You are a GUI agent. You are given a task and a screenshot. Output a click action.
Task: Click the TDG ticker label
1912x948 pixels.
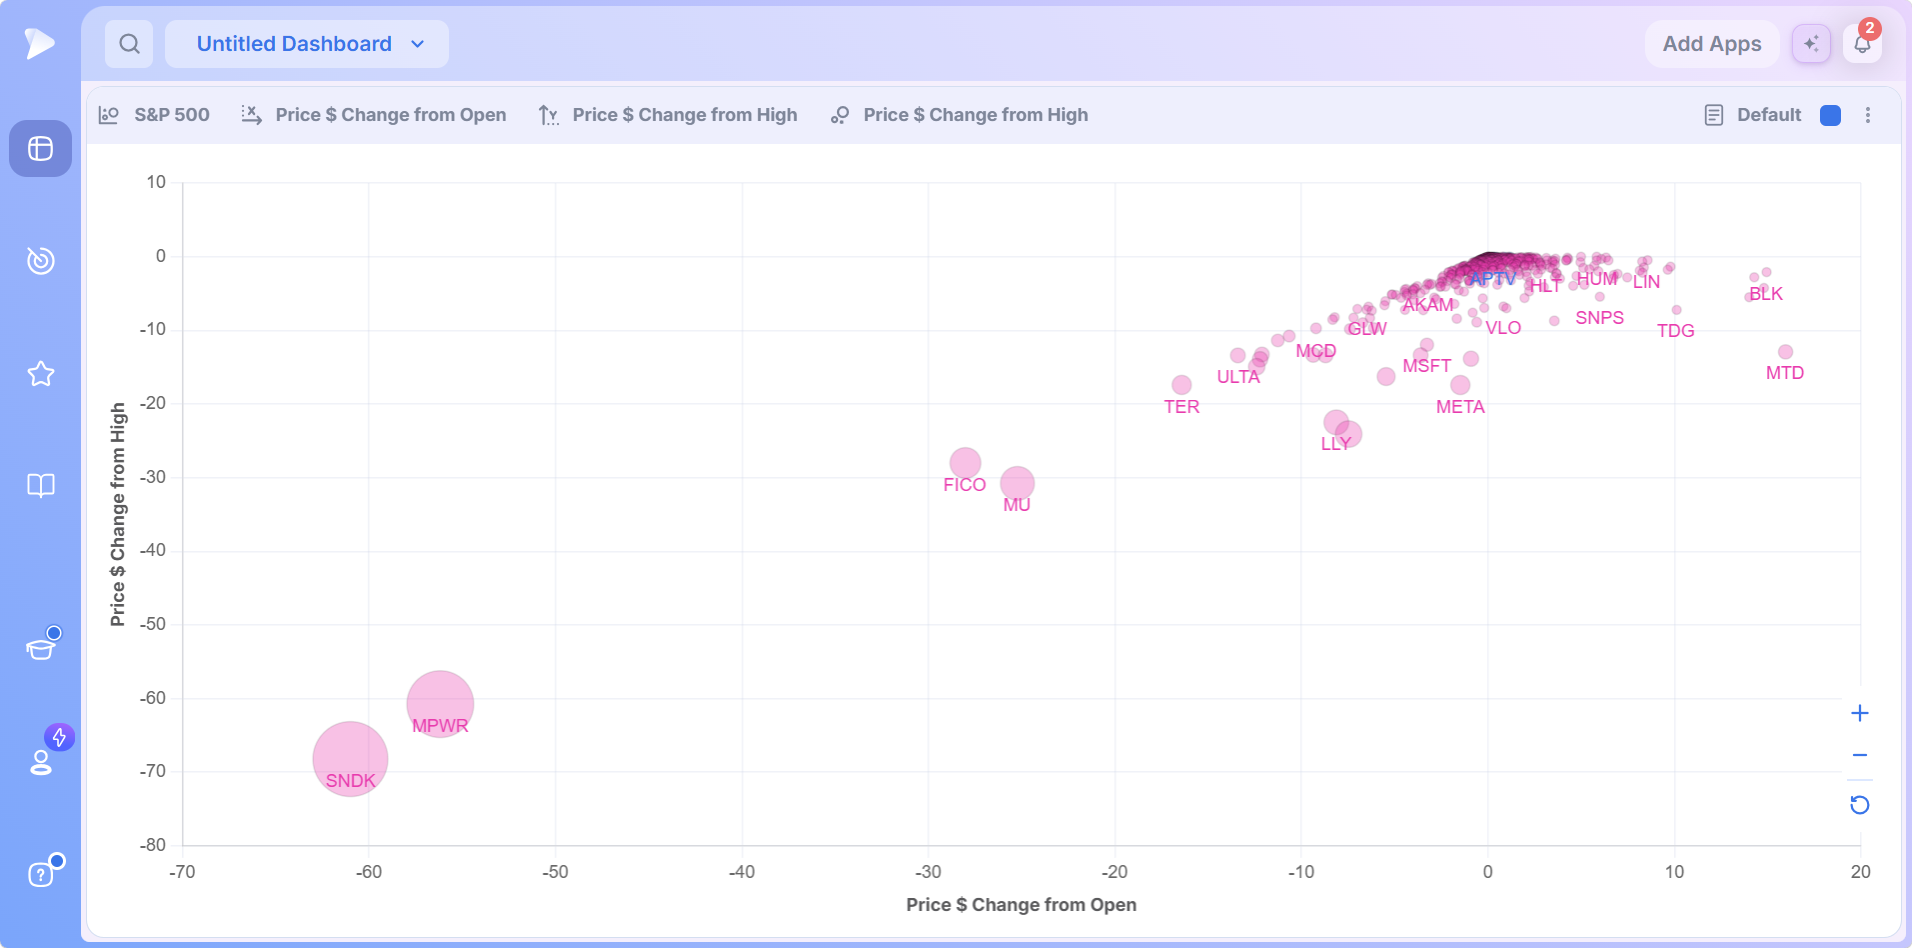click(1676, 331)
